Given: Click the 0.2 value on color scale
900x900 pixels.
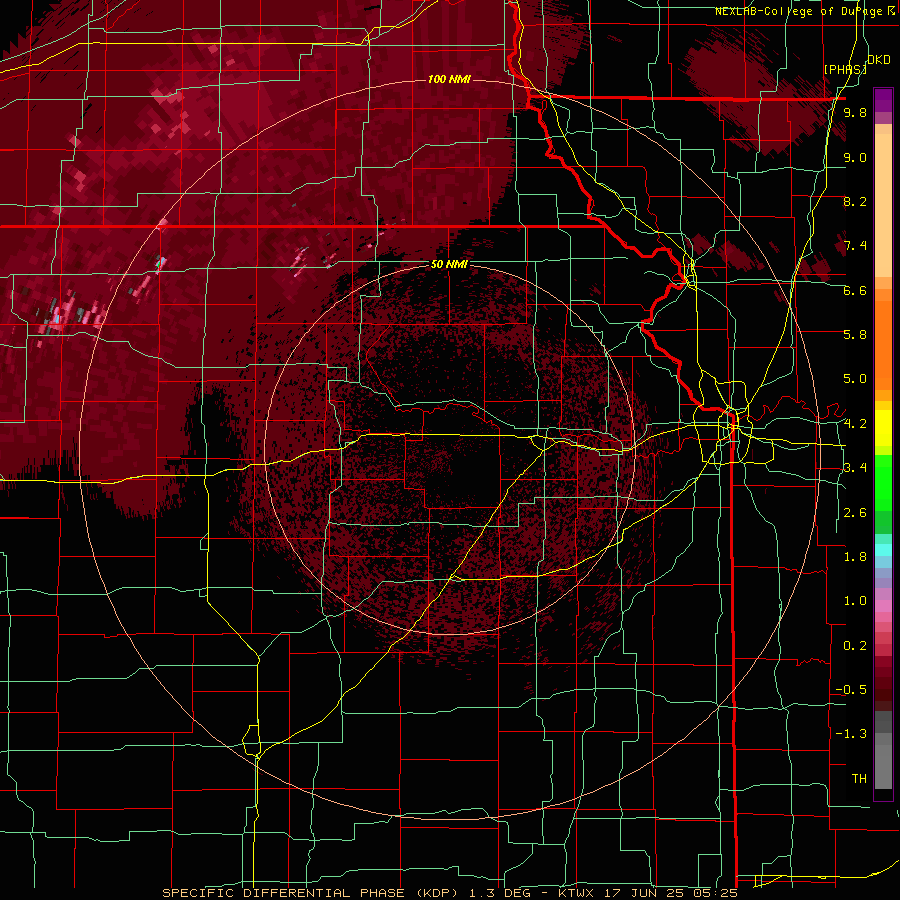Looking at the screenshot, I should point(855,646).
